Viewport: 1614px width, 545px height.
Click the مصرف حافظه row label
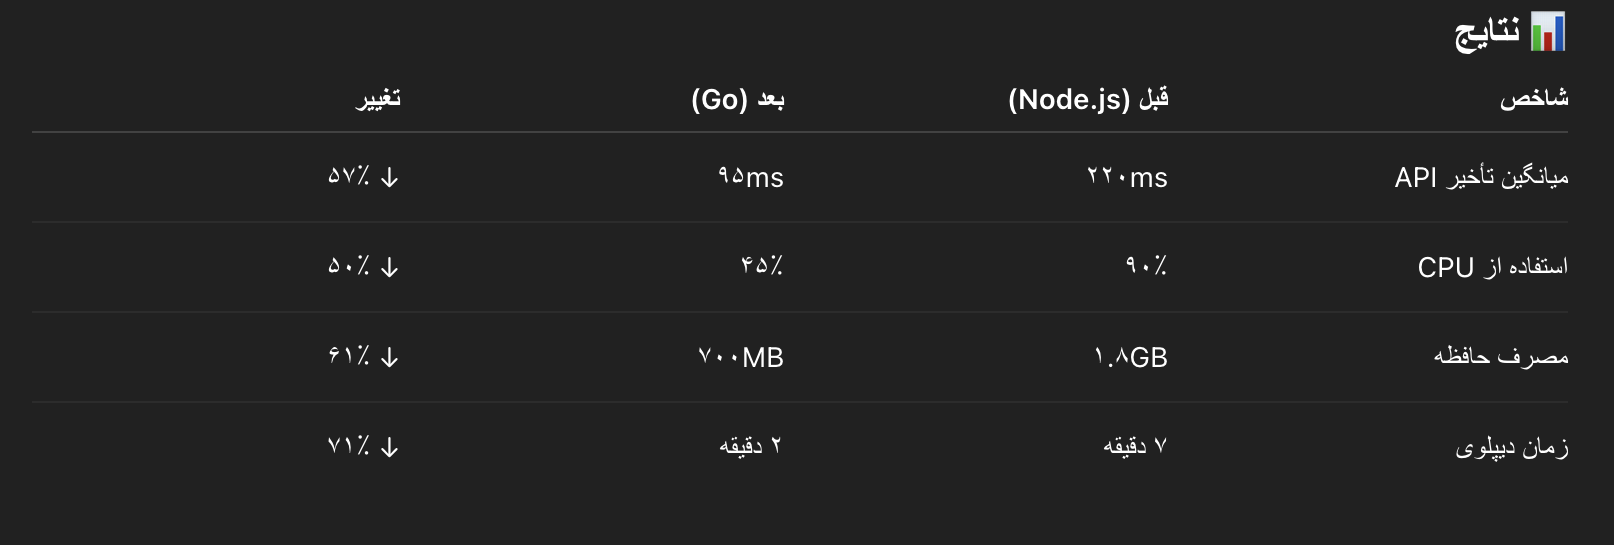tap(1500, 357)
